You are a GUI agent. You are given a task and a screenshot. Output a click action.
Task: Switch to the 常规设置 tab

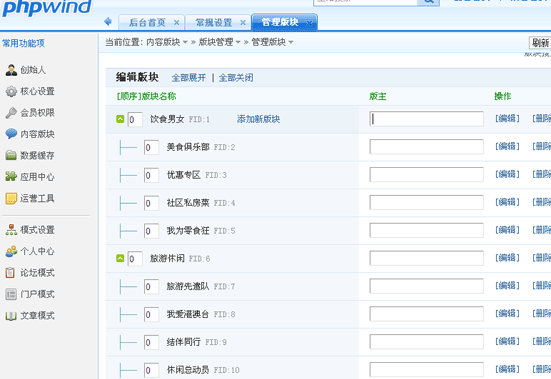214,23
